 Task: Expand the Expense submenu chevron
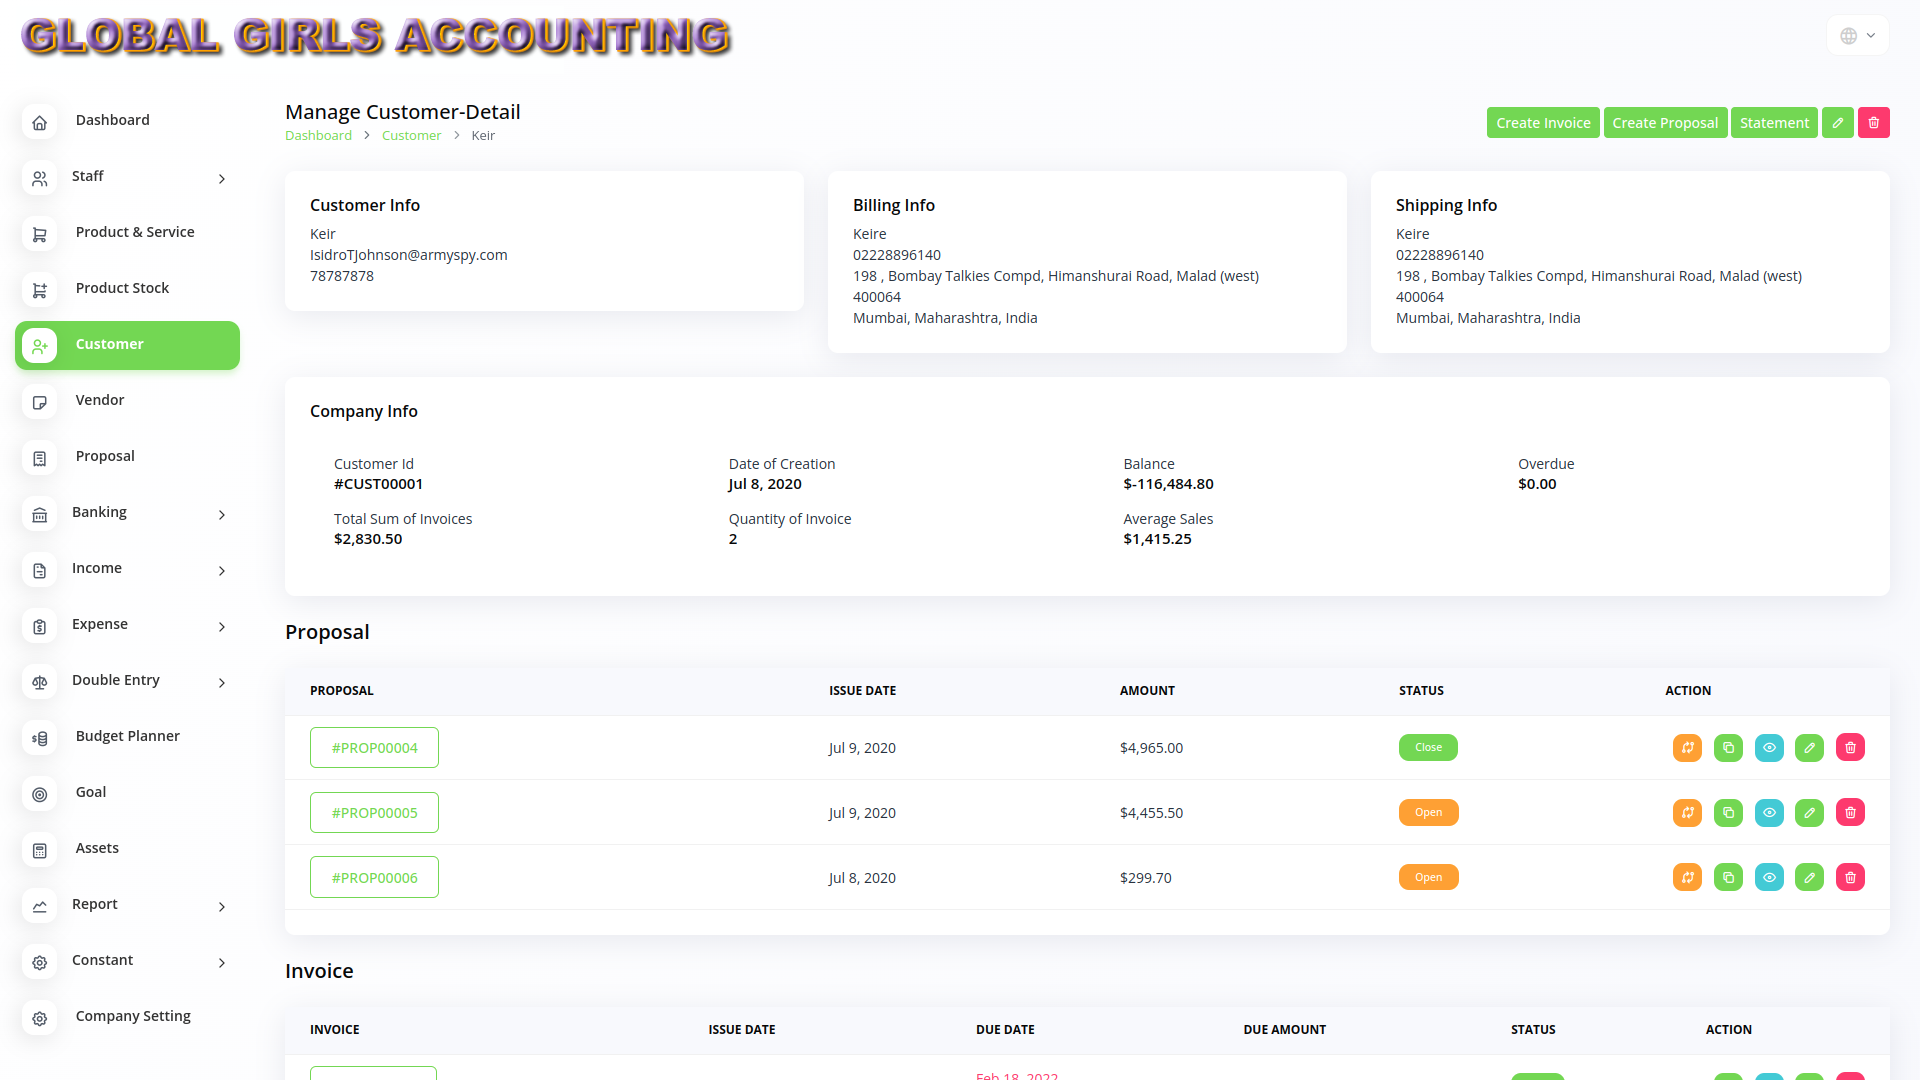pos(222,627)
